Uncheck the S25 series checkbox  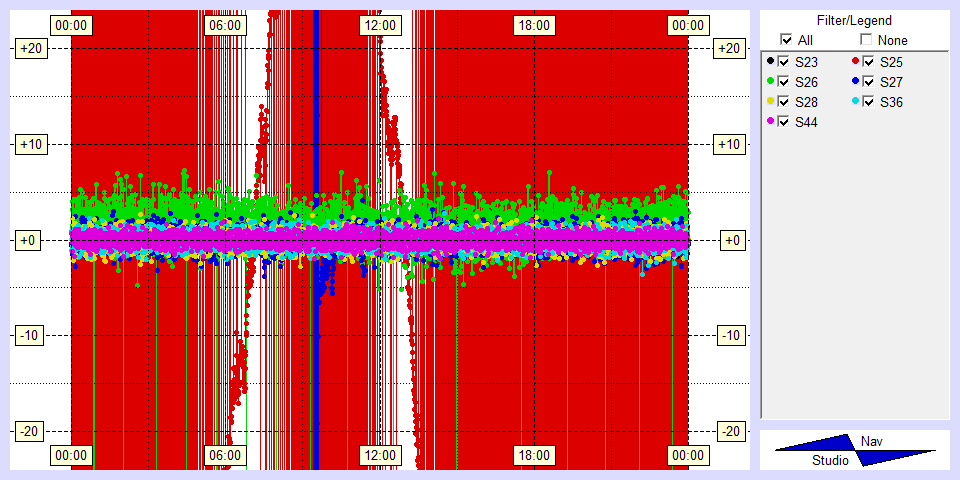pos(869,61)
